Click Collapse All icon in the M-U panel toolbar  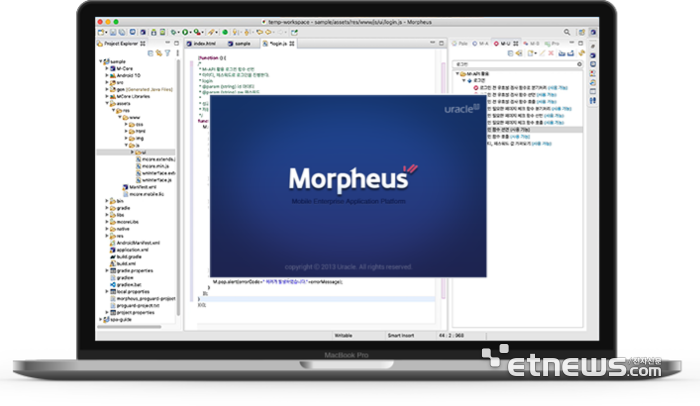tap(510, 53)
